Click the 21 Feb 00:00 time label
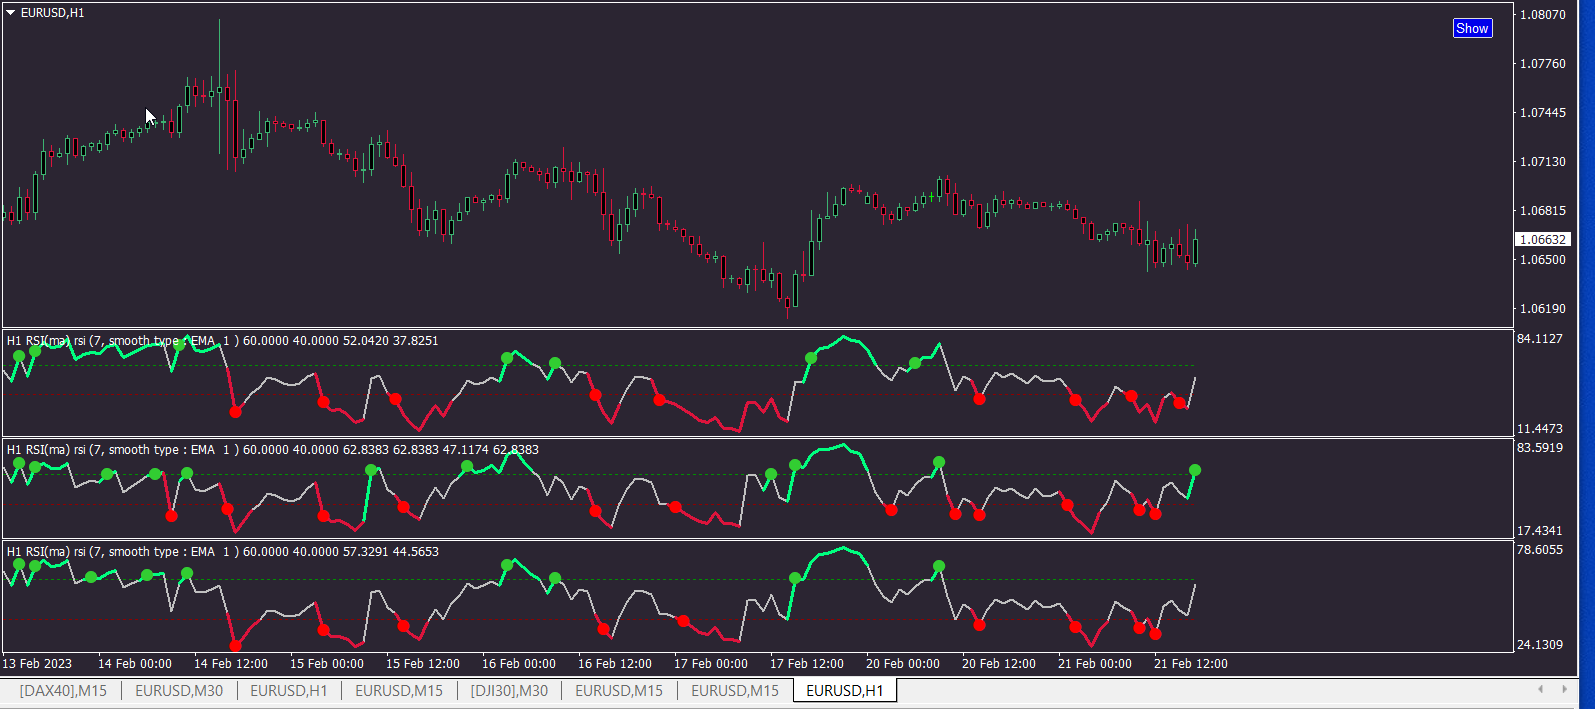 tap(1095, 664)
